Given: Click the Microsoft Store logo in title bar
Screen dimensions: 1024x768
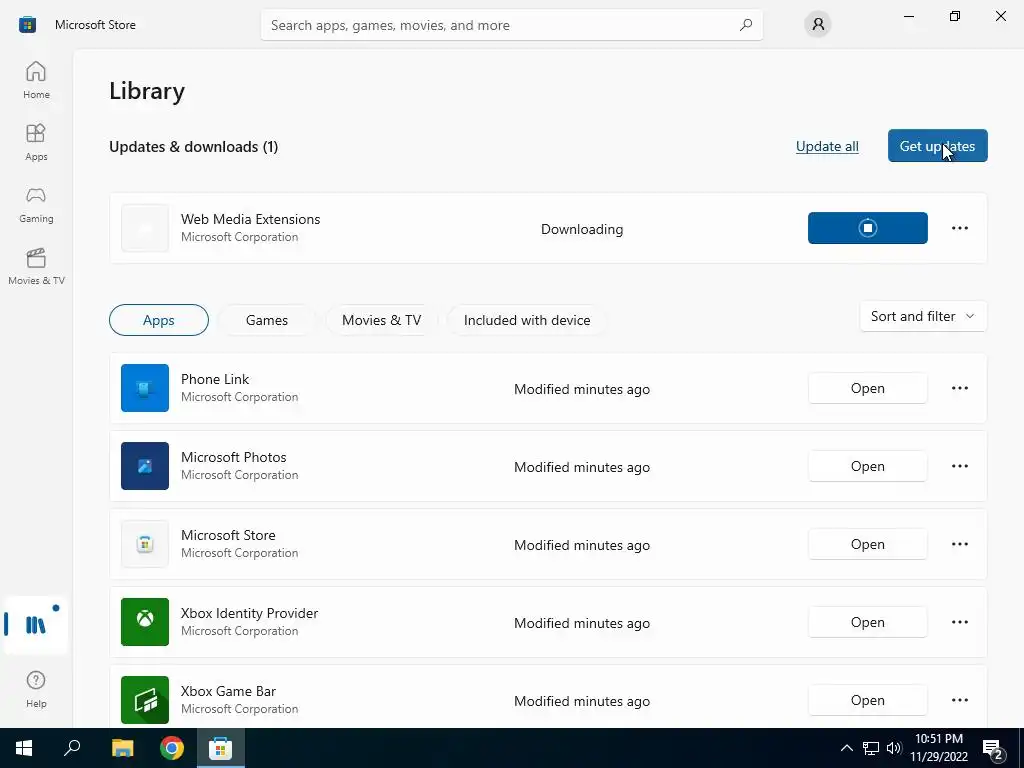Looking at the screenshot, I should [27, 25].
